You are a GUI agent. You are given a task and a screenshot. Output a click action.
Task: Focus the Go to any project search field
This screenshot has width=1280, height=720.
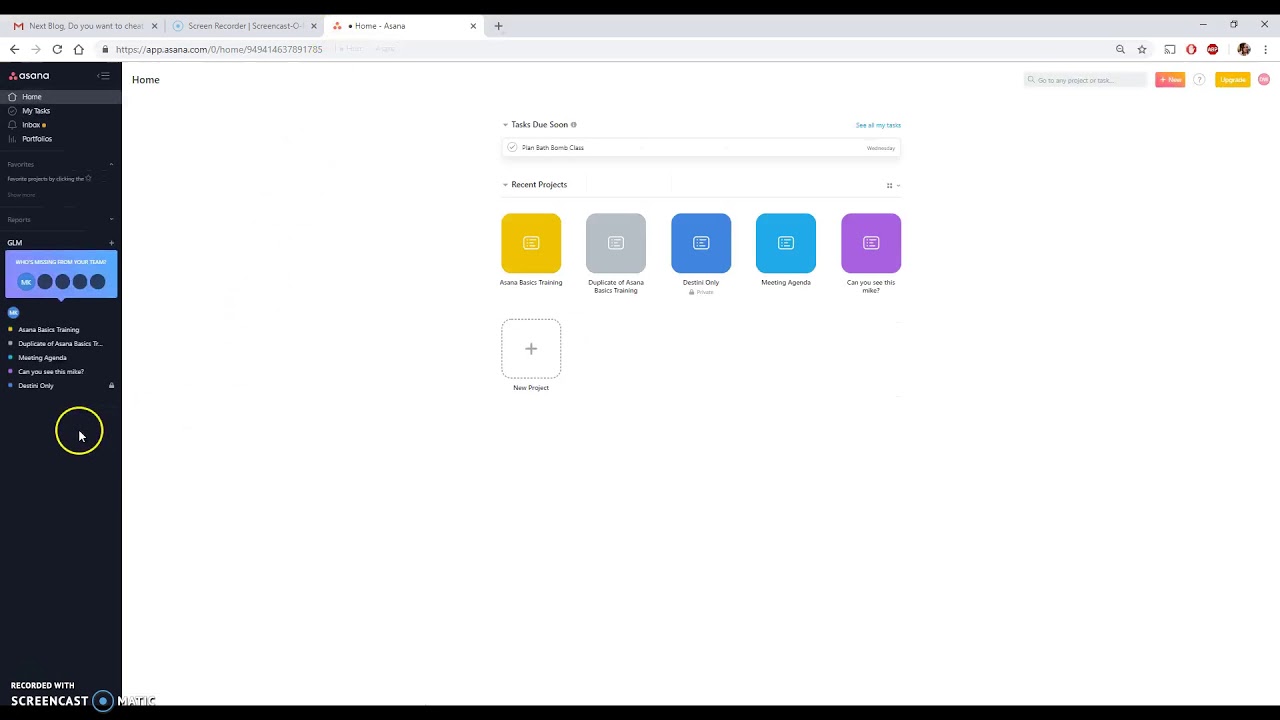(1085, 80)
